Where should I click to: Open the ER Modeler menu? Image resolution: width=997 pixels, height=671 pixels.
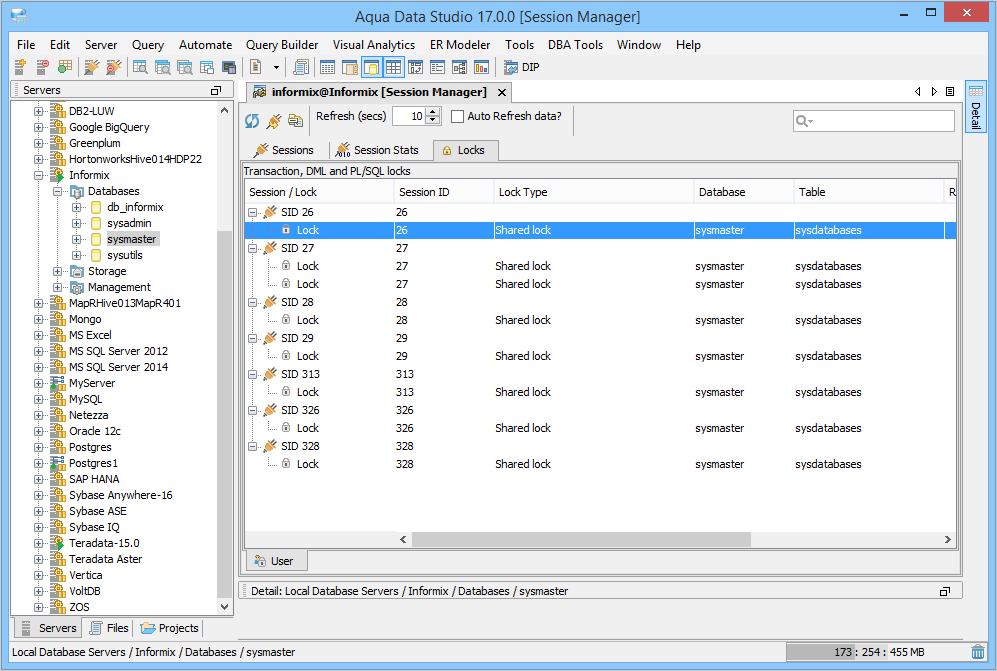[x=460, y=45]
